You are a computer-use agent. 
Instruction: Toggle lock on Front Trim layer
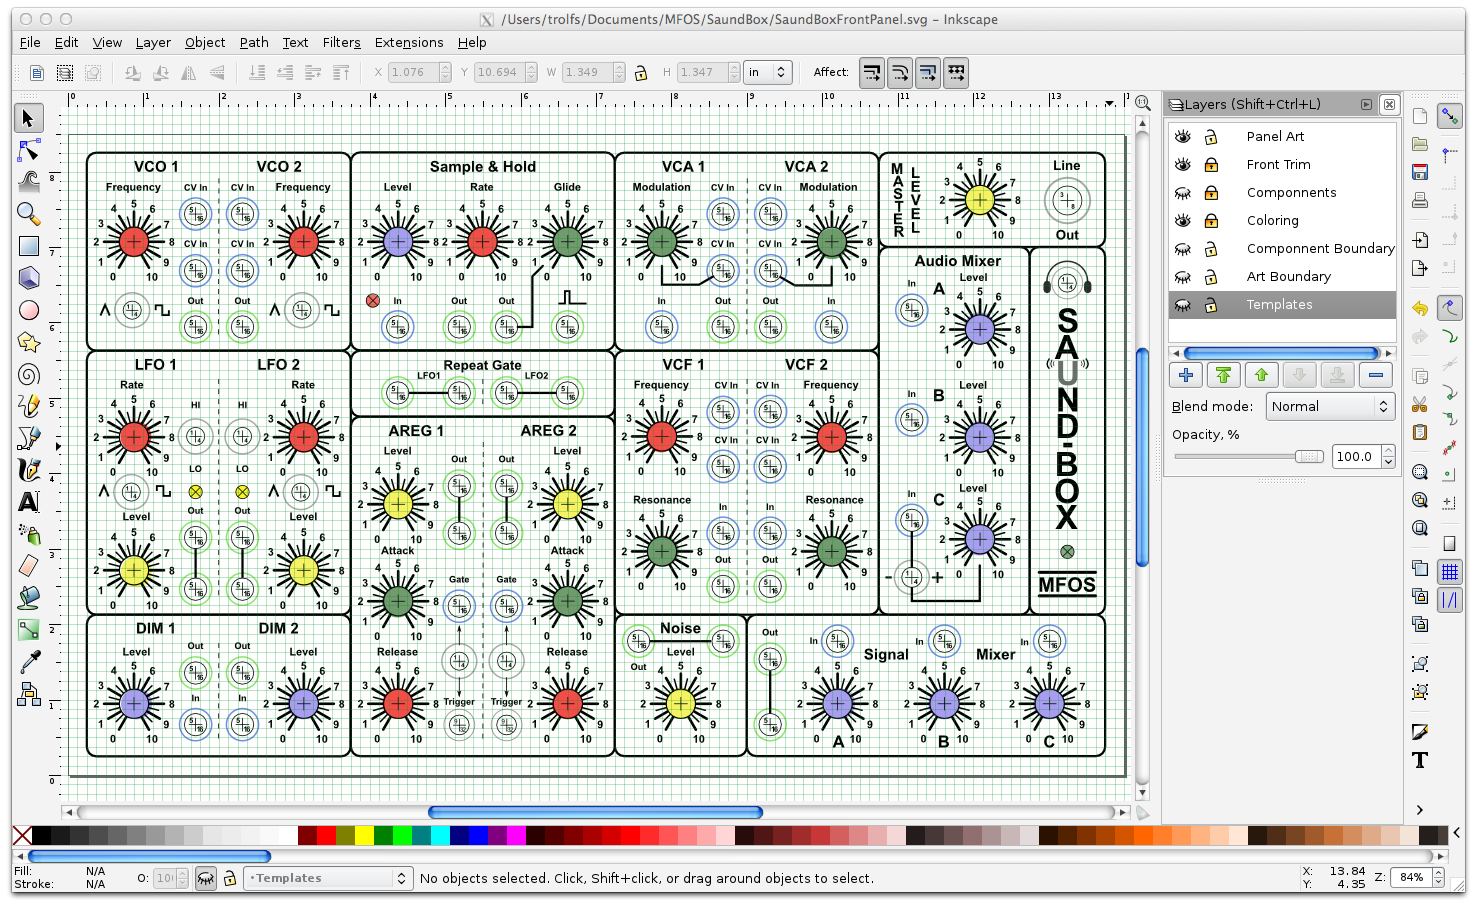coord(1211,165)
